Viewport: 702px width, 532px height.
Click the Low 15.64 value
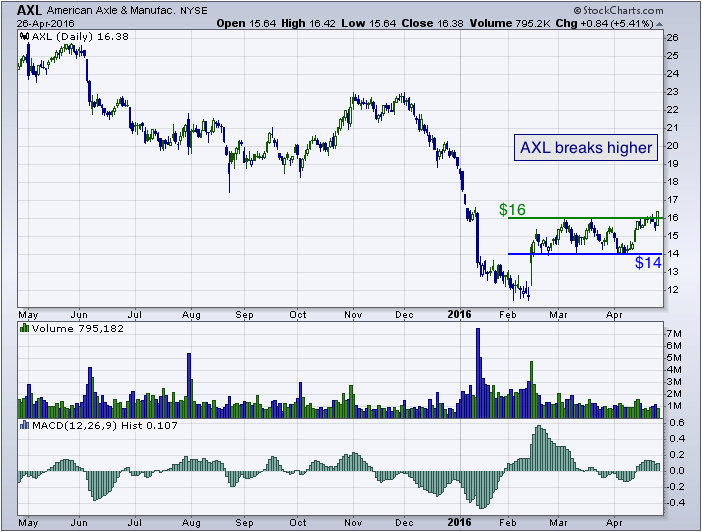pos(368,23)
